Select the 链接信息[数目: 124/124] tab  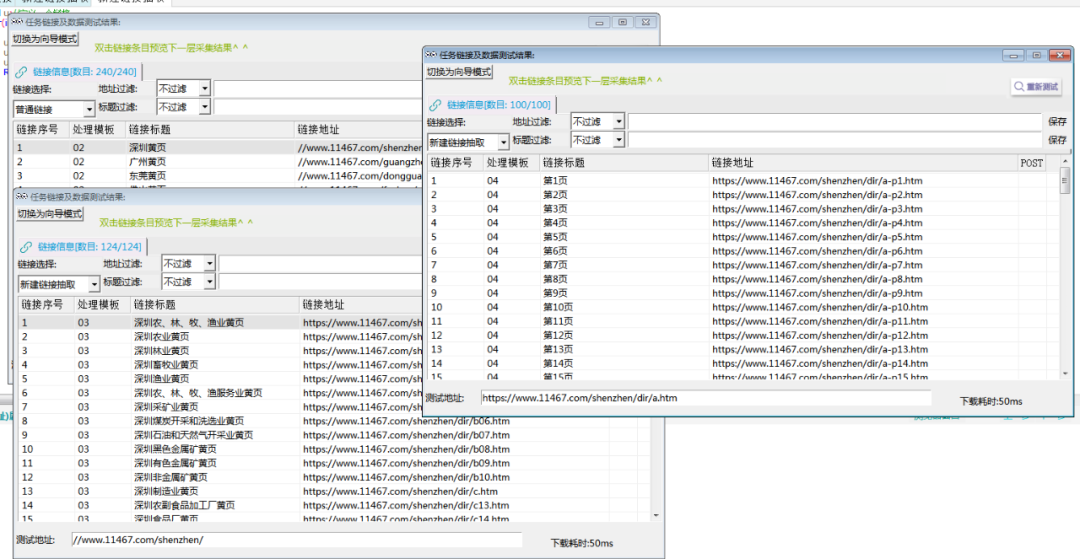(82, 246)
